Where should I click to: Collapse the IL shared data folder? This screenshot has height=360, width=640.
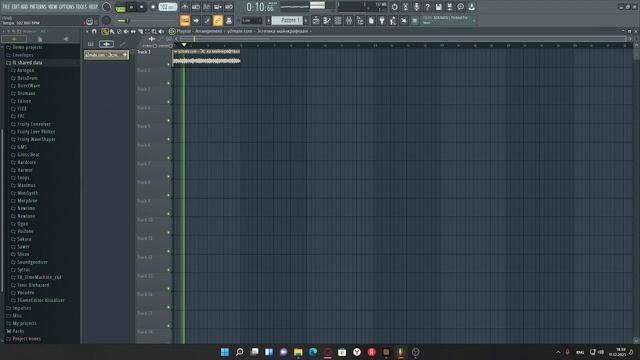[27, 63]
